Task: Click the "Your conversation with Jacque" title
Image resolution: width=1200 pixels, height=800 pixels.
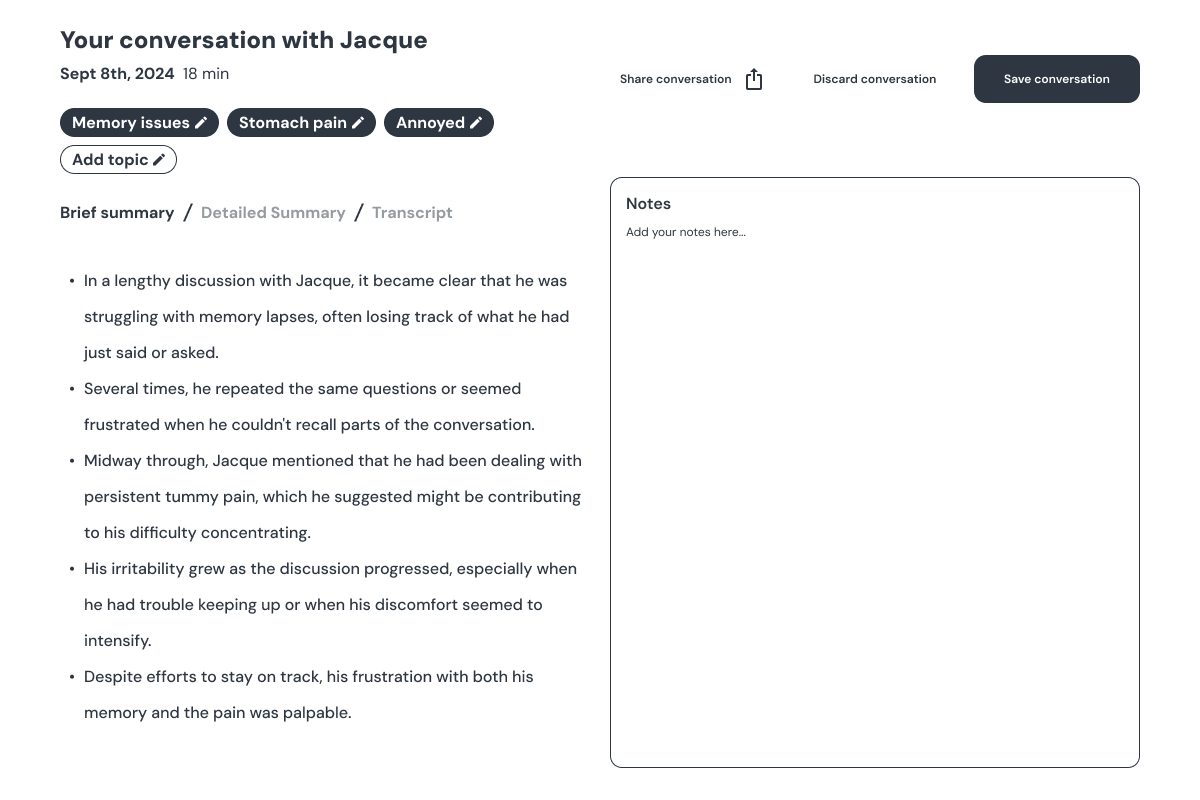Action: click(x=243, y=40)
